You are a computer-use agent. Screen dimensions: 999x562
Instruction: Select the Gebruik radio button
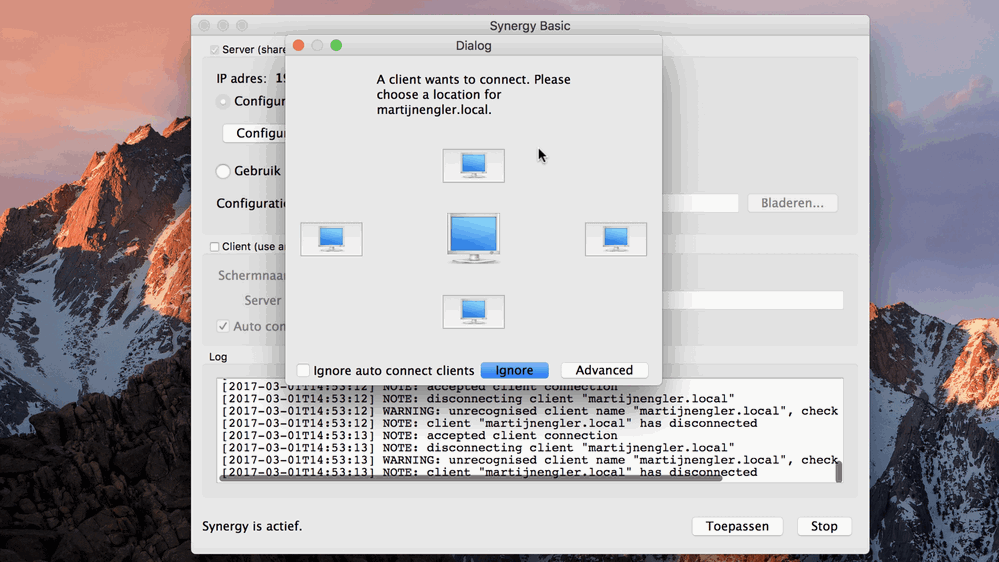(x=222, y=171)
